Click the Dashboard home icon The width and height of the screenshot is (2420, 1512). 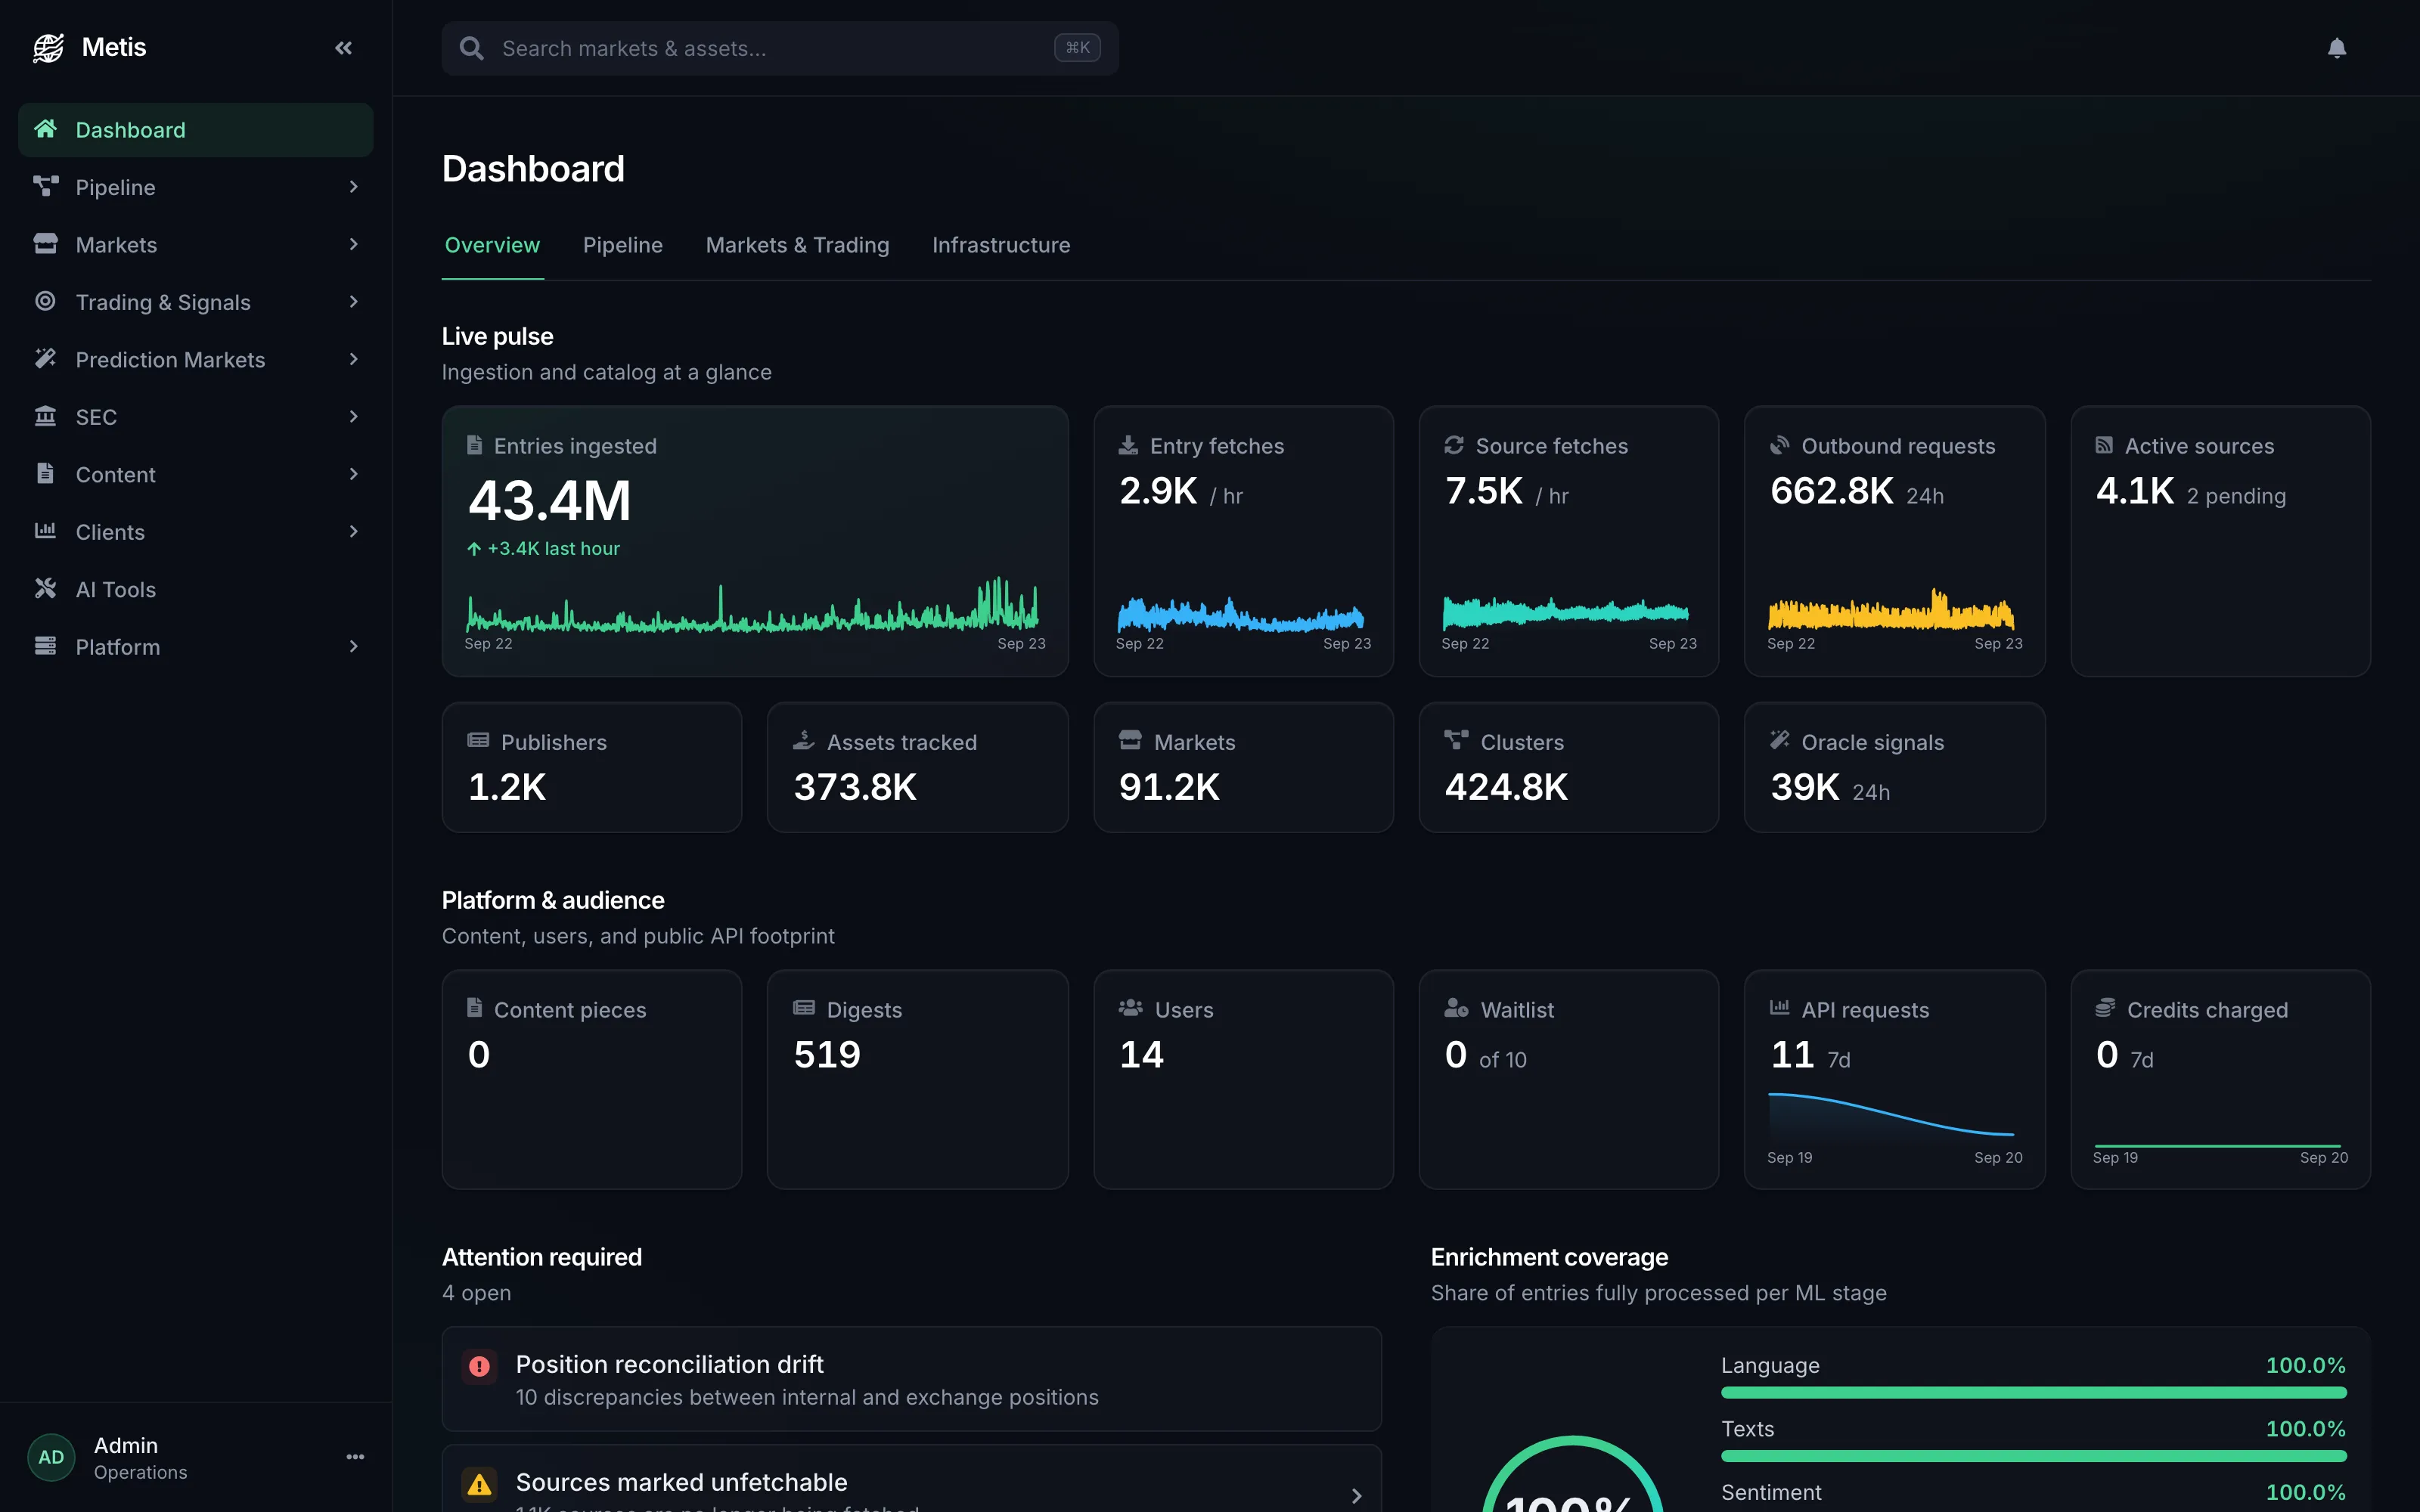click(45, 129)
